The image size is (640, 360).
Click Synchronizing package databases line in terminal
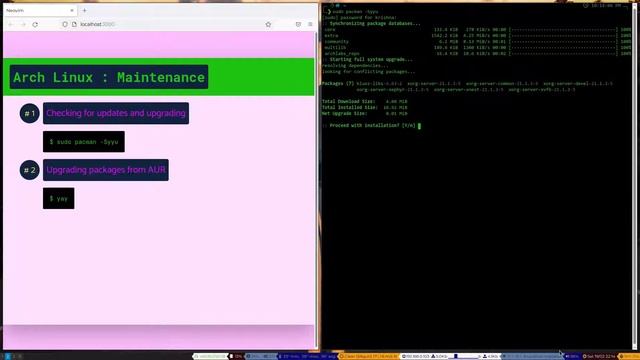[371, 24]
